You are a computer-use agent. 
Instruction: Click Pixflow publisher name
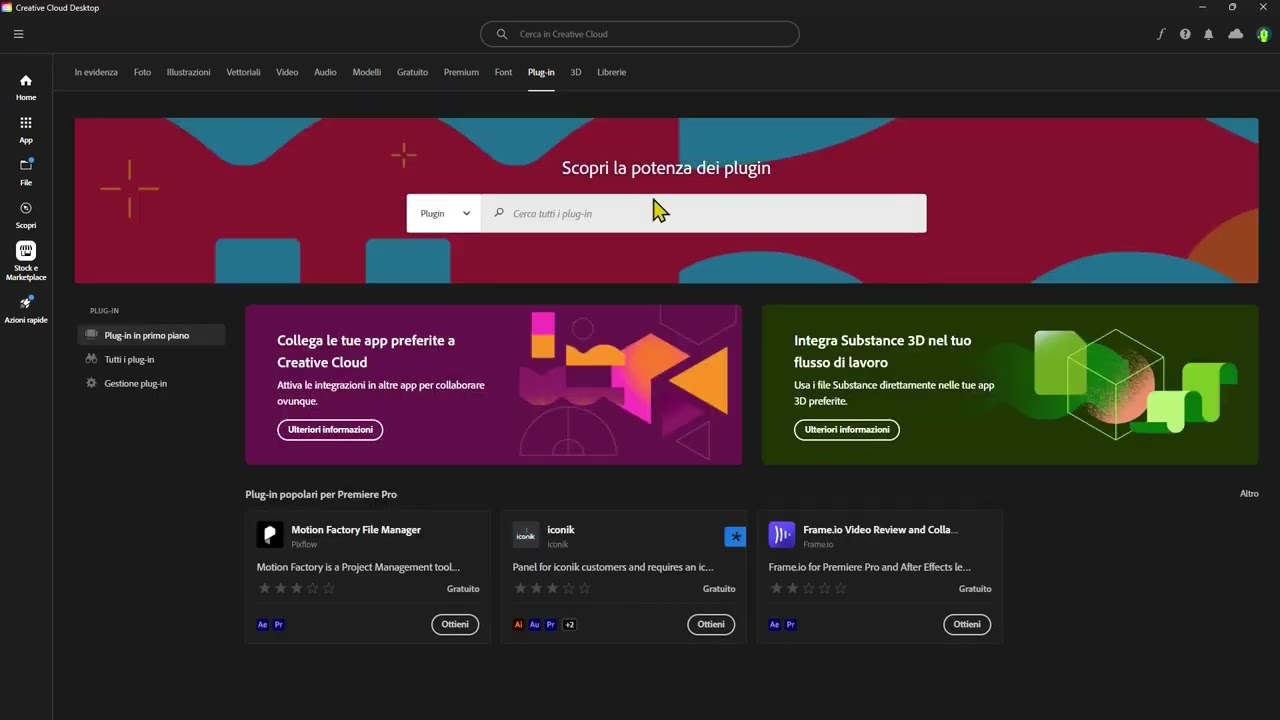[304, 545]
